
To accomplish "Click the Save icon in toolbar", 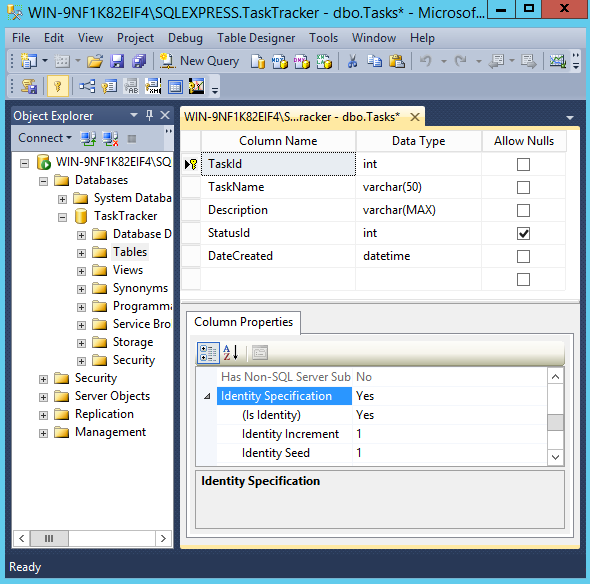I will pos(117,61).
